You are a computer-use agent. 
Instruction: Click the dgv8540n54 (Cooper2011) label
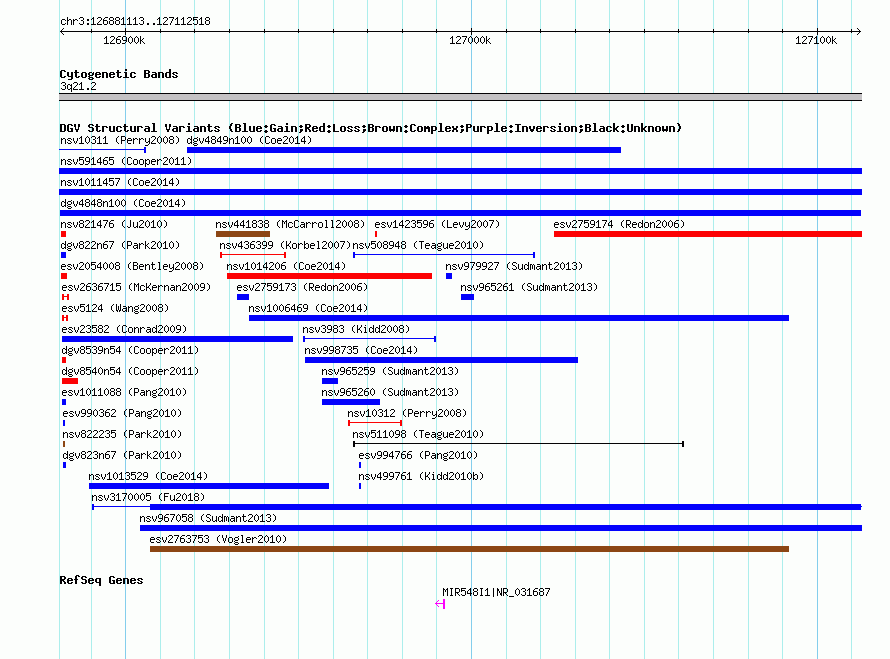130,371
